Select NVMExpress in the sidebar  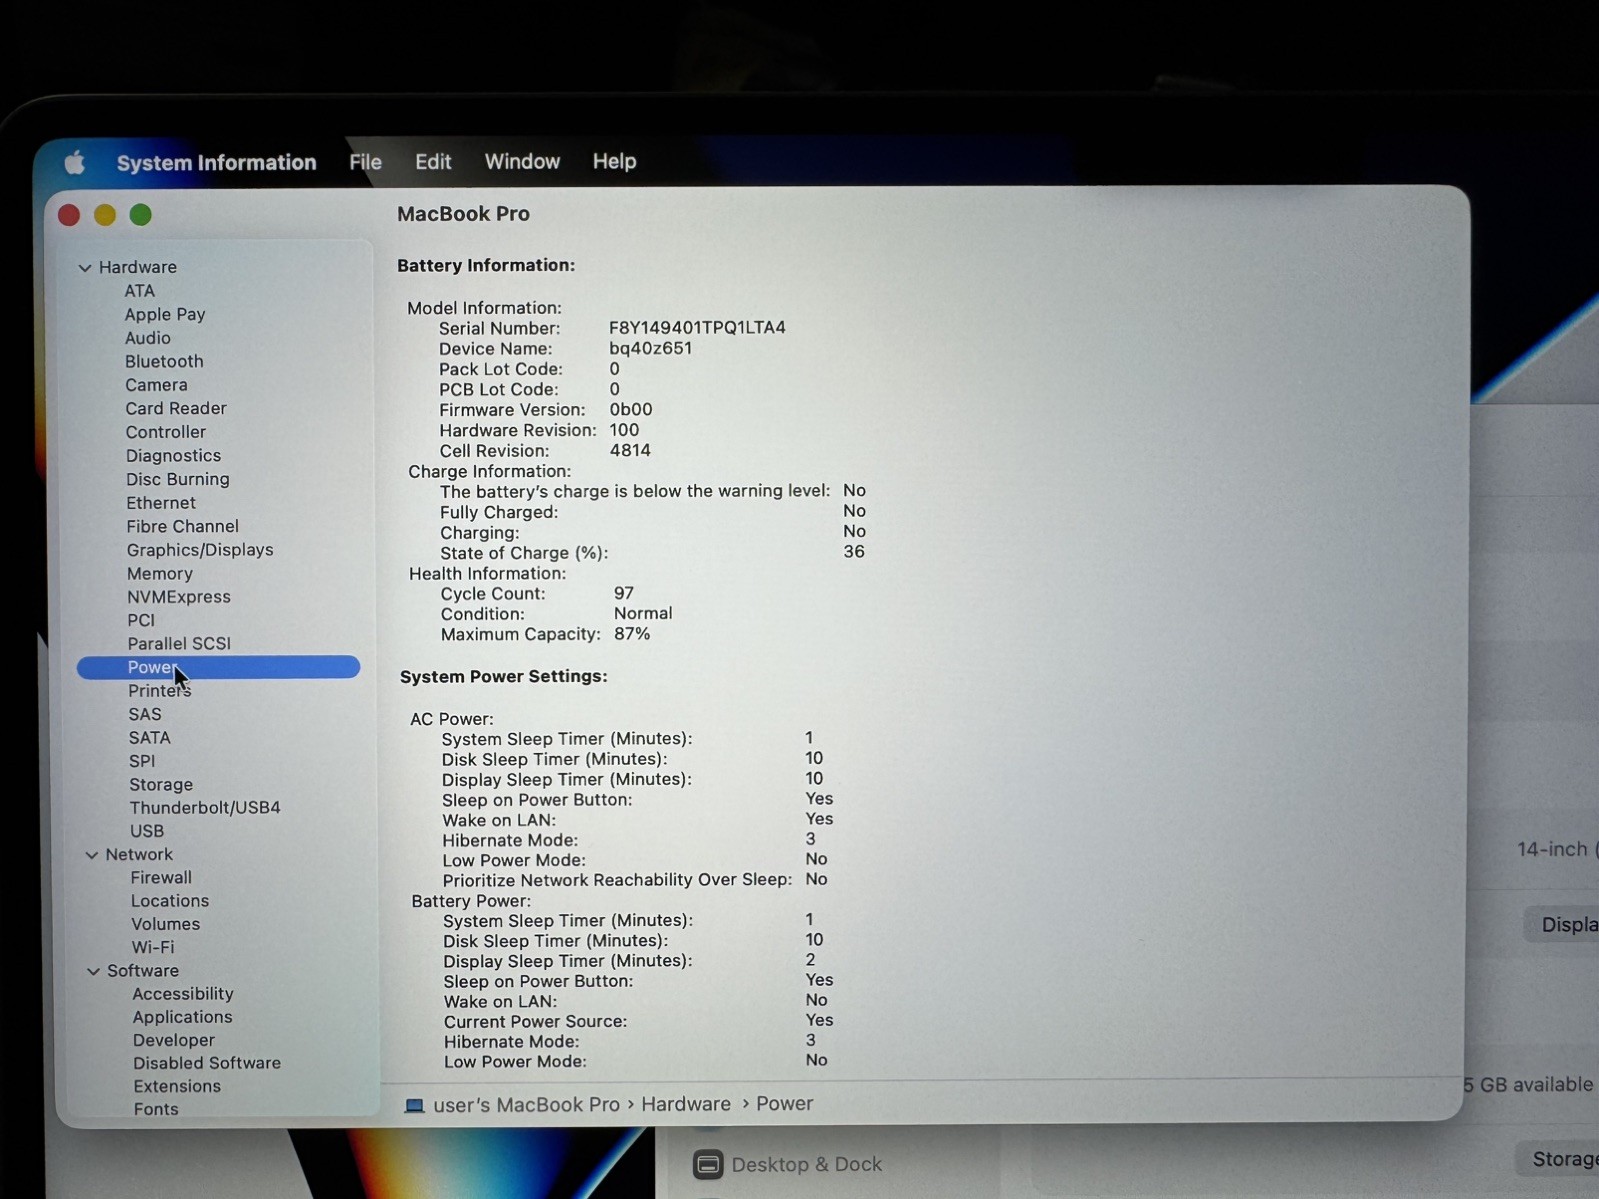(x=179, y=597)
